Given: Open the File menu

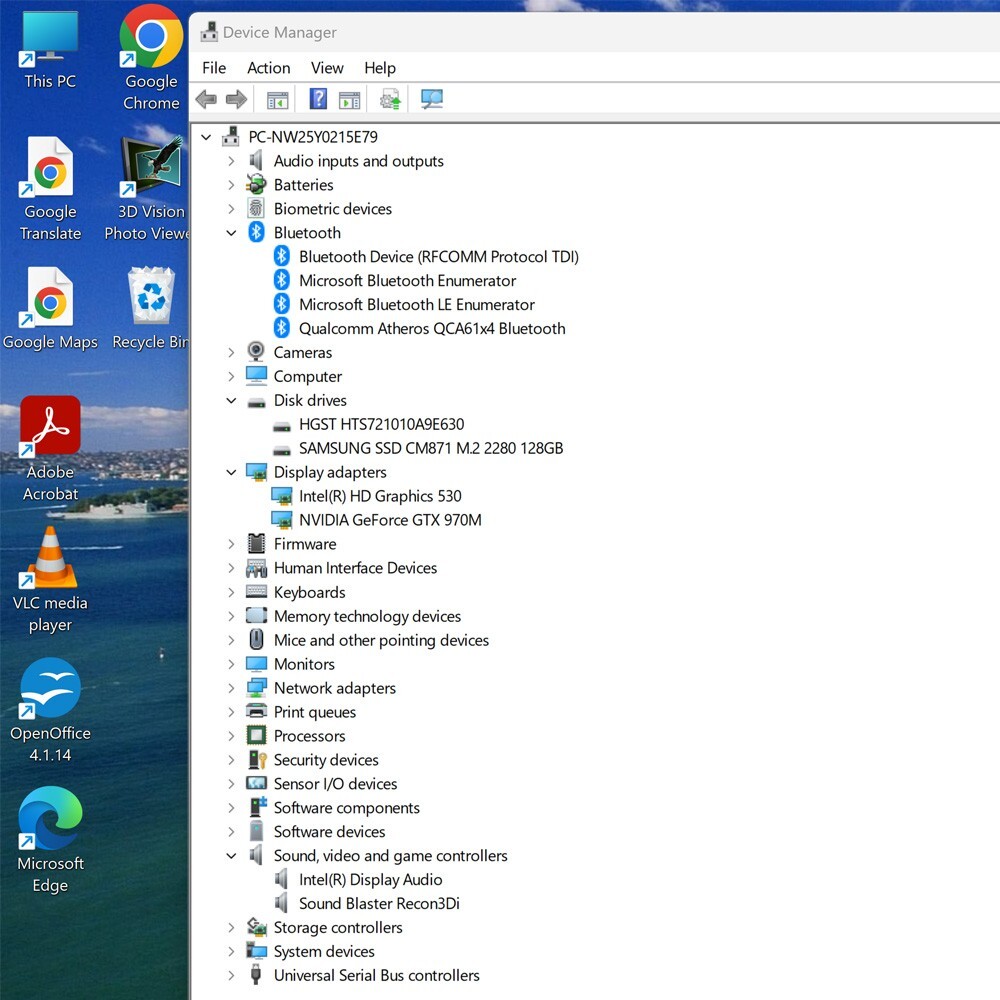Looking at the screenshot, I should (214, 68).
